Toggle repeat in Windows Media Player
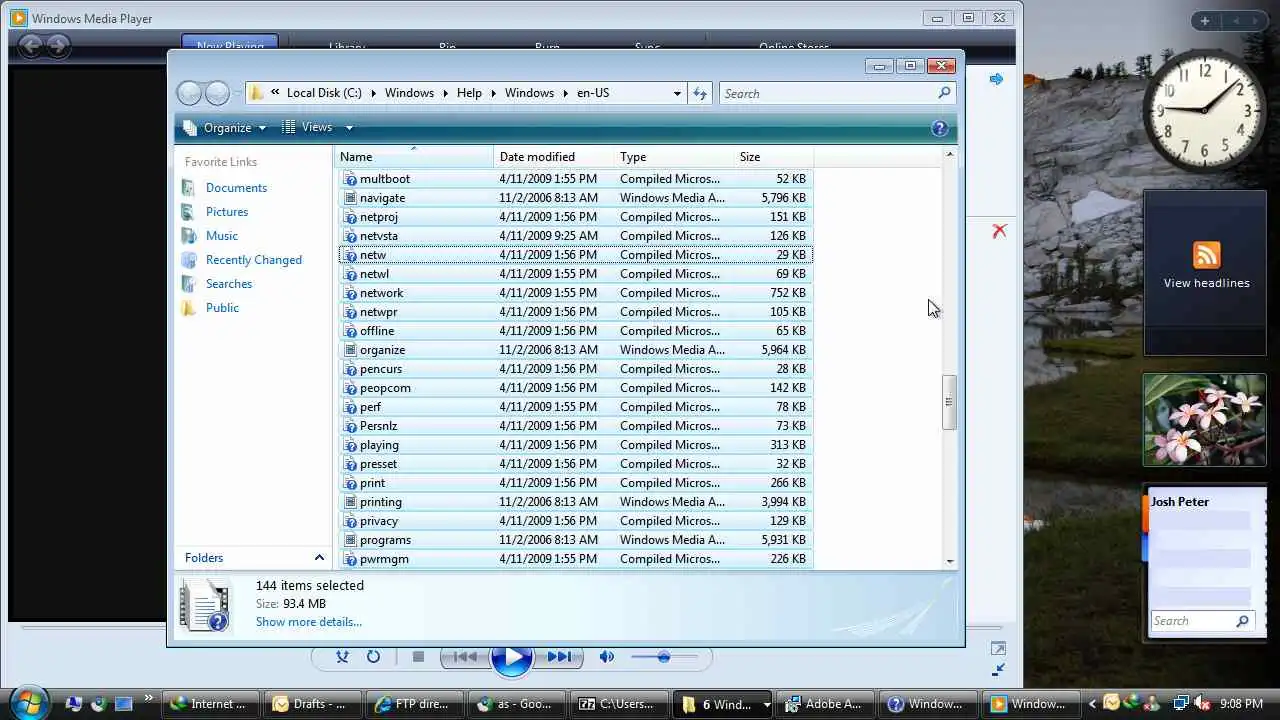 pyautogui.click(x=373, y=657)
